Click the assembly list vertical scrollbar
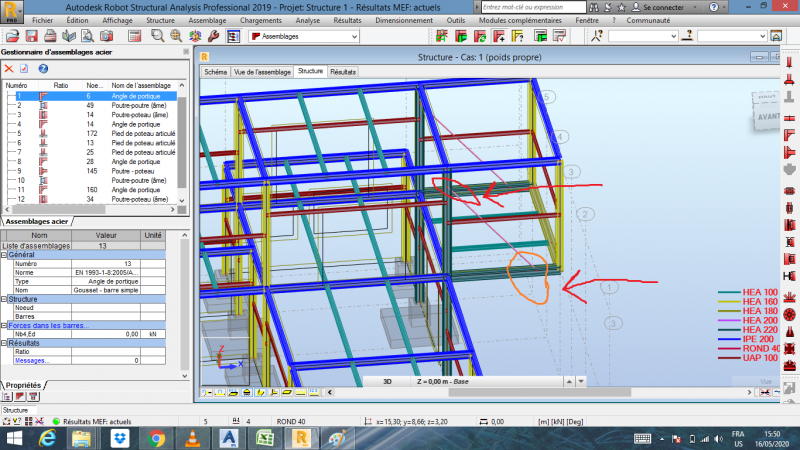This screenshot has width=800, height=450. pyautogui.click(x=182, y=143)
